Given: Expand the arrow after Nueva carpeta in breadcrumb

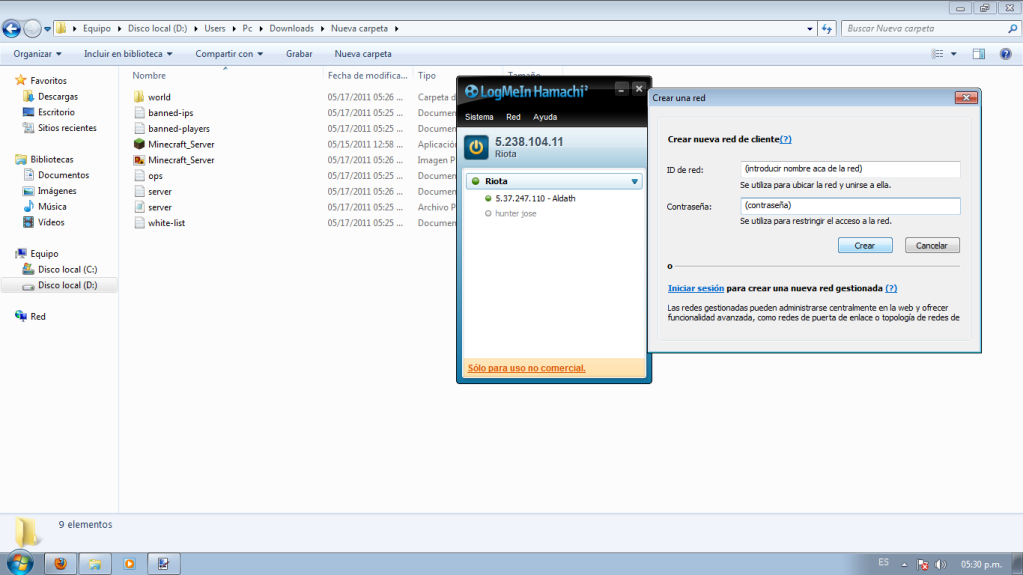Looking at the screenshot, I should pos(396,29).
